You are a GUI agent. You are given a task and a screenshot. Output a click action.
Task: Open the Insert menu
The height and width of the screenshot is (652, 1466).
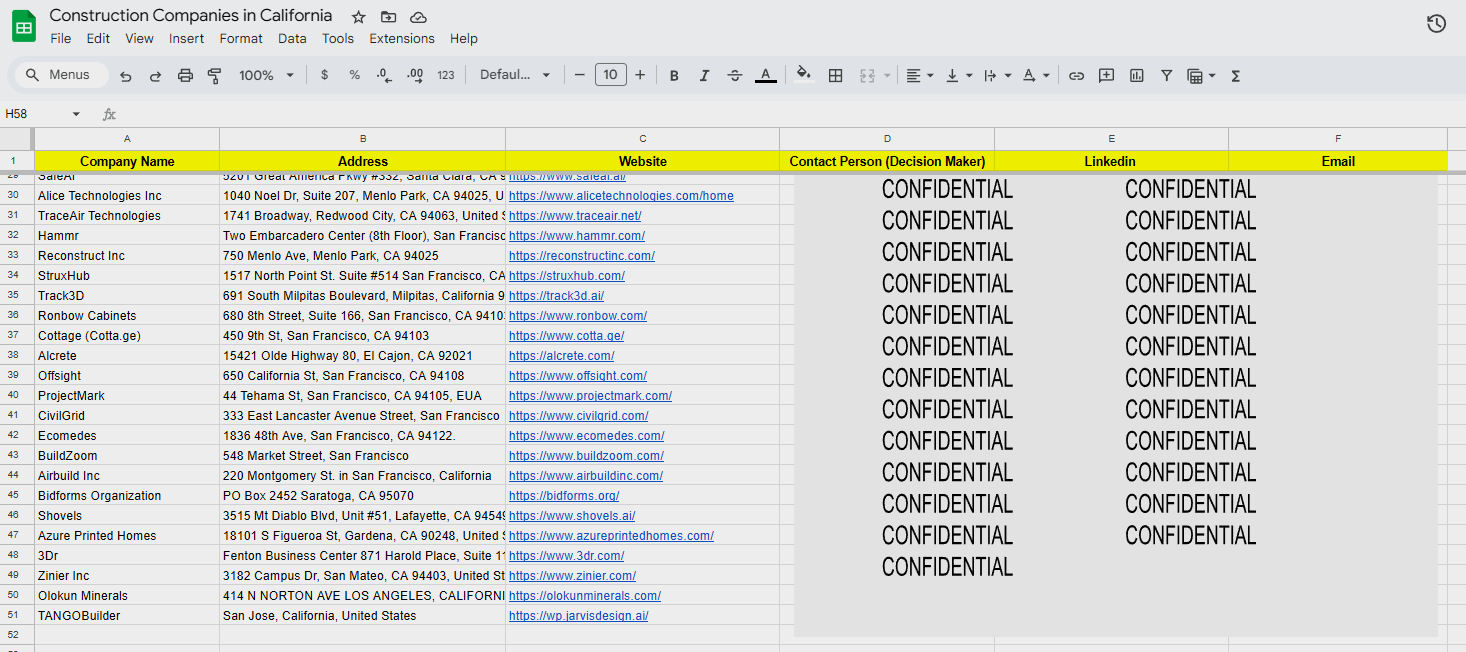(186, 38)
